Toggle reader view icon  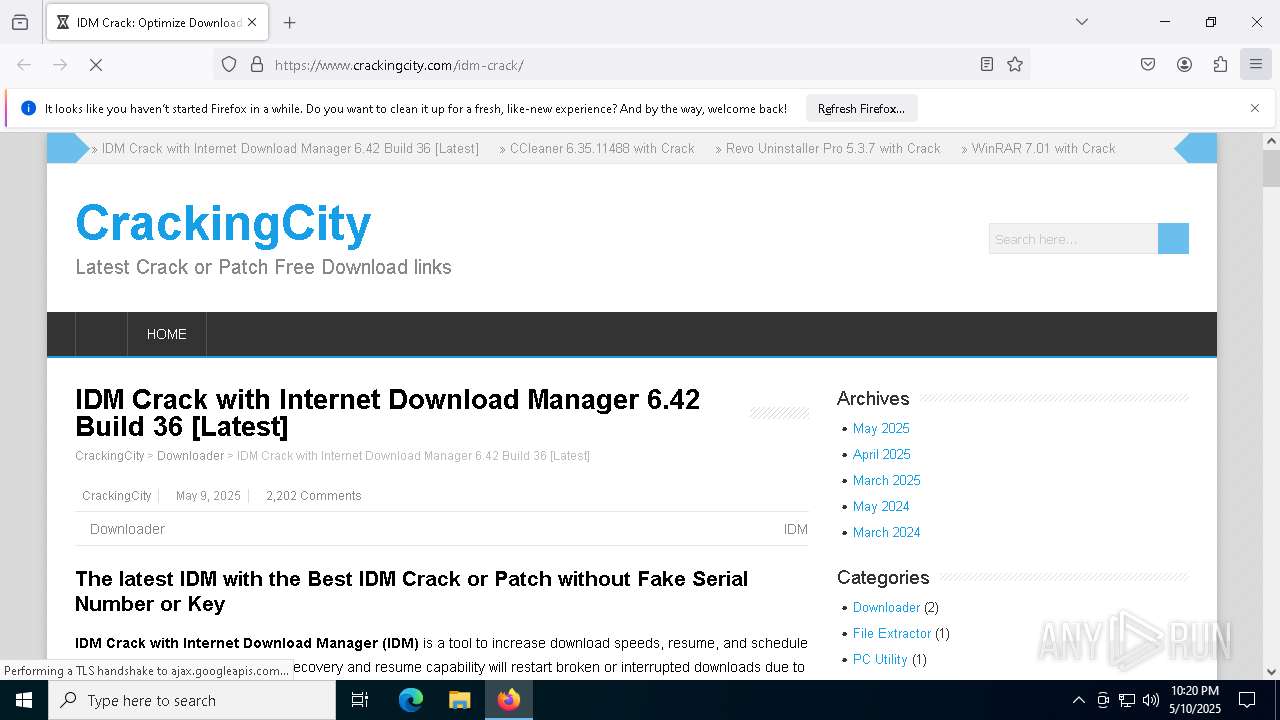click(987, 65)
